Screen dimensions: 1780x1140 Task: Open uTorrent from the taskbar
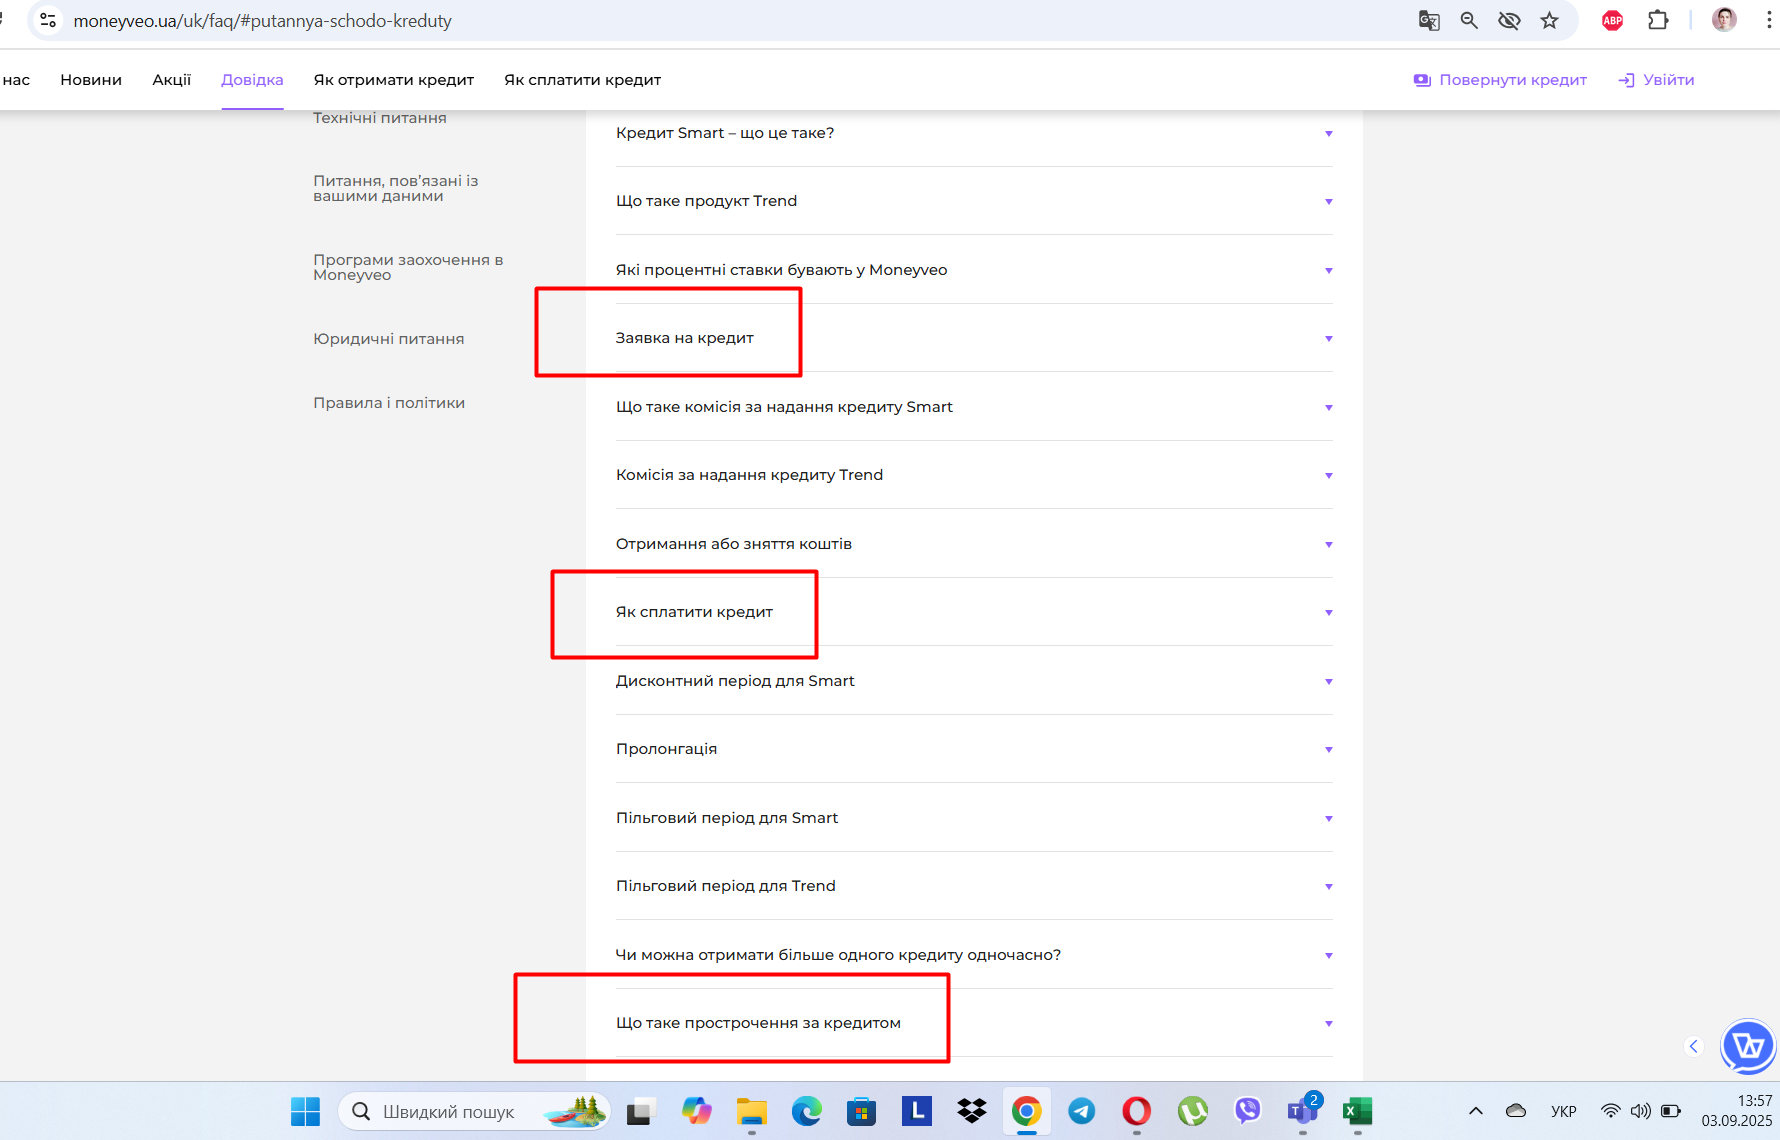tap(1192, 1111)
